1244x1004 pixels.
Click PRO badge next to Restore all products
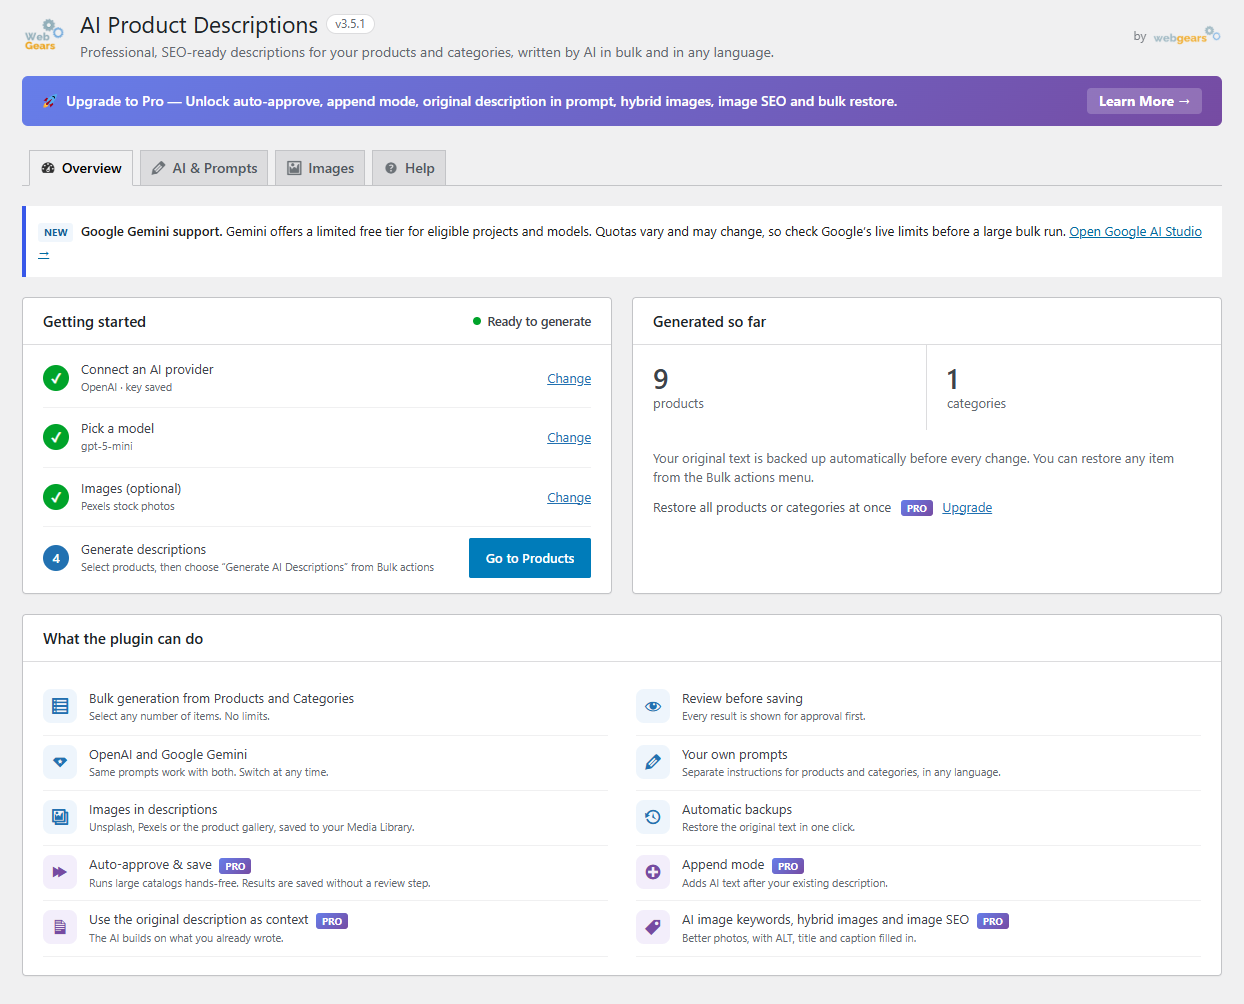click(917, 508)
